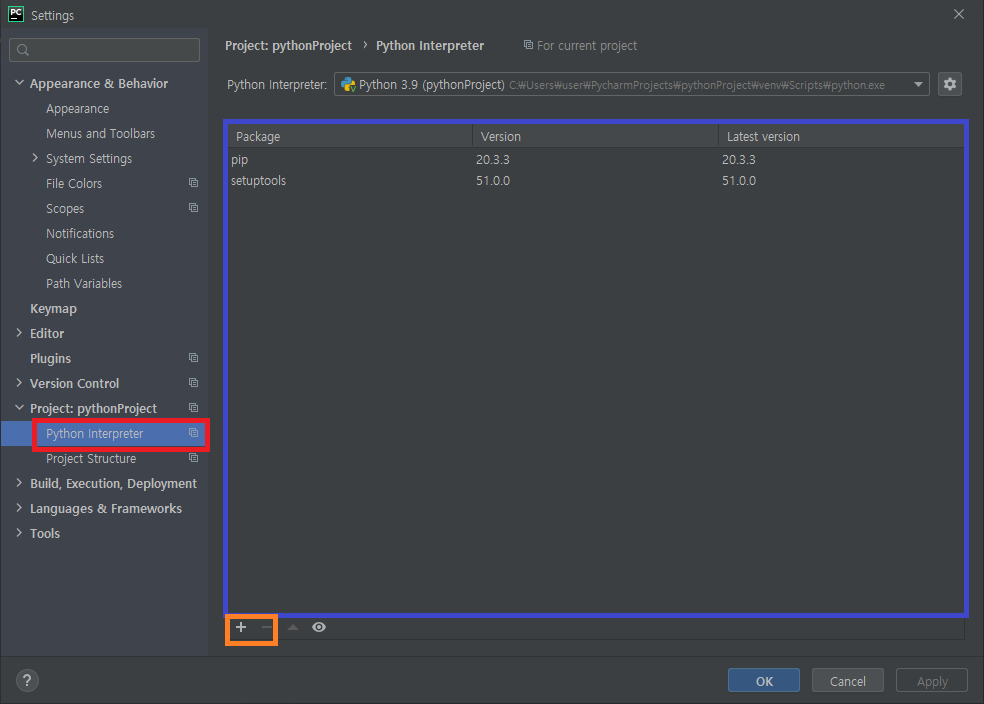Collapse the Appearance & Behavior section

19,83
